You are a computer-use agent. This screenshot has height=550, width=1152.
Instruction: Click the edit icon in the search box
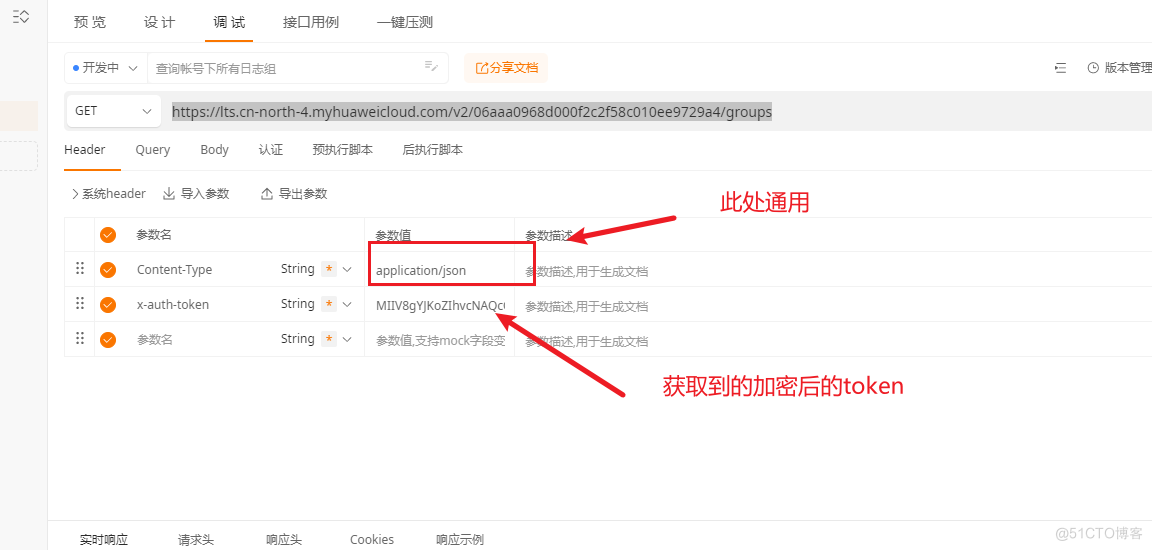tap(431, 67)
